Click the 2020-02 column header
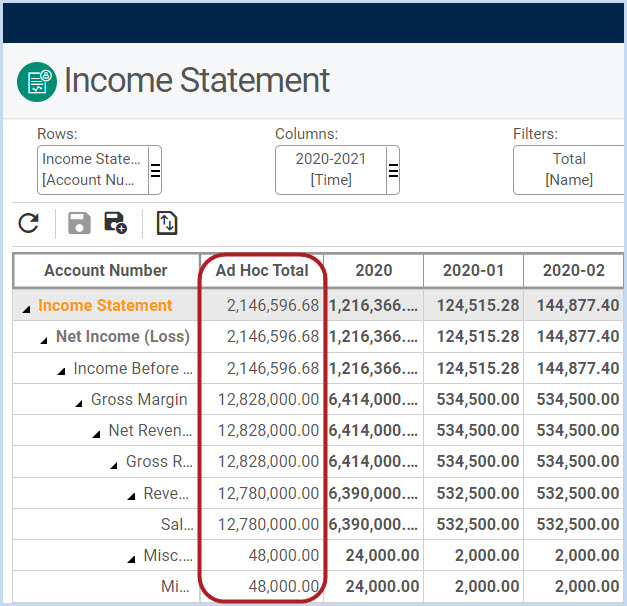Viewport: 627px width, 606px height. click(x=573, y=270)
